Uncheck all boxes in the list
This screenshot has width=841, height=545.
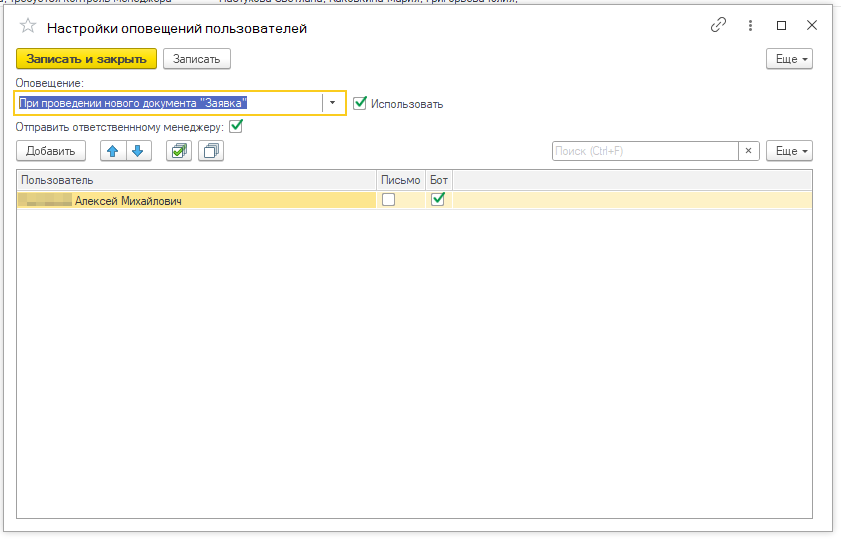click(211, 151)
